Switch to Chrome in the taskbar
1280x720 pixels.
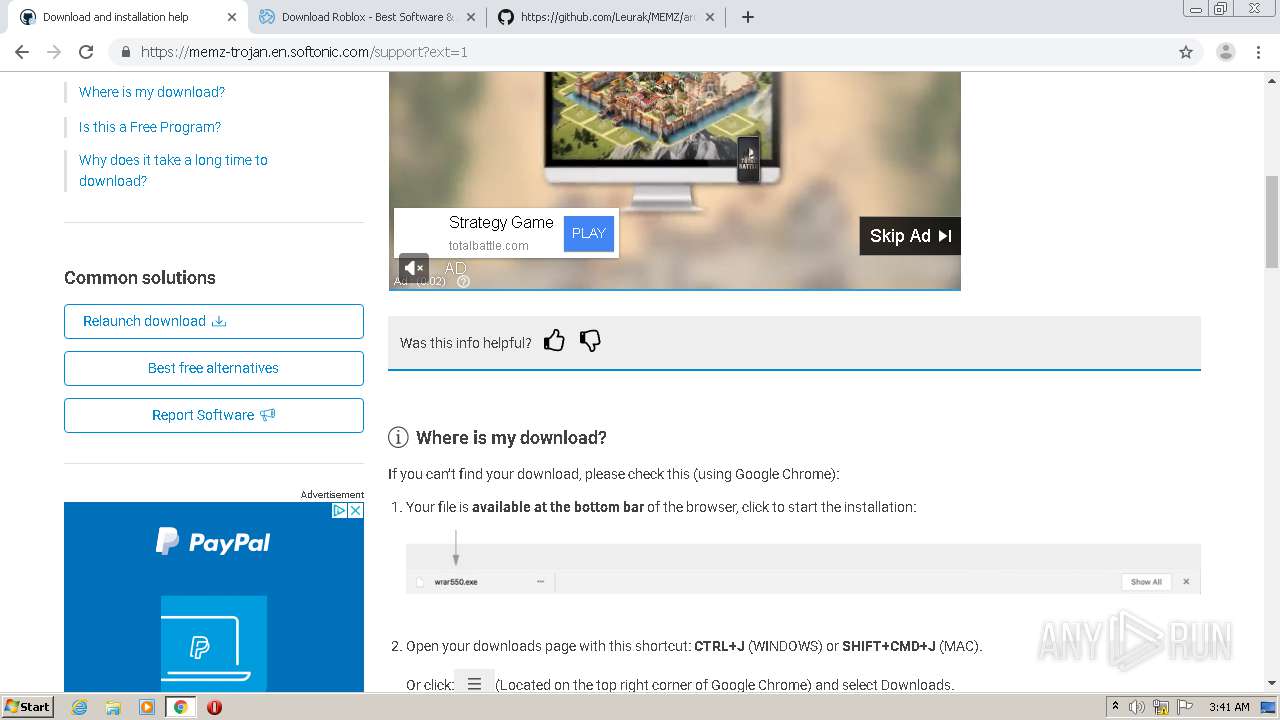(180, 707)
